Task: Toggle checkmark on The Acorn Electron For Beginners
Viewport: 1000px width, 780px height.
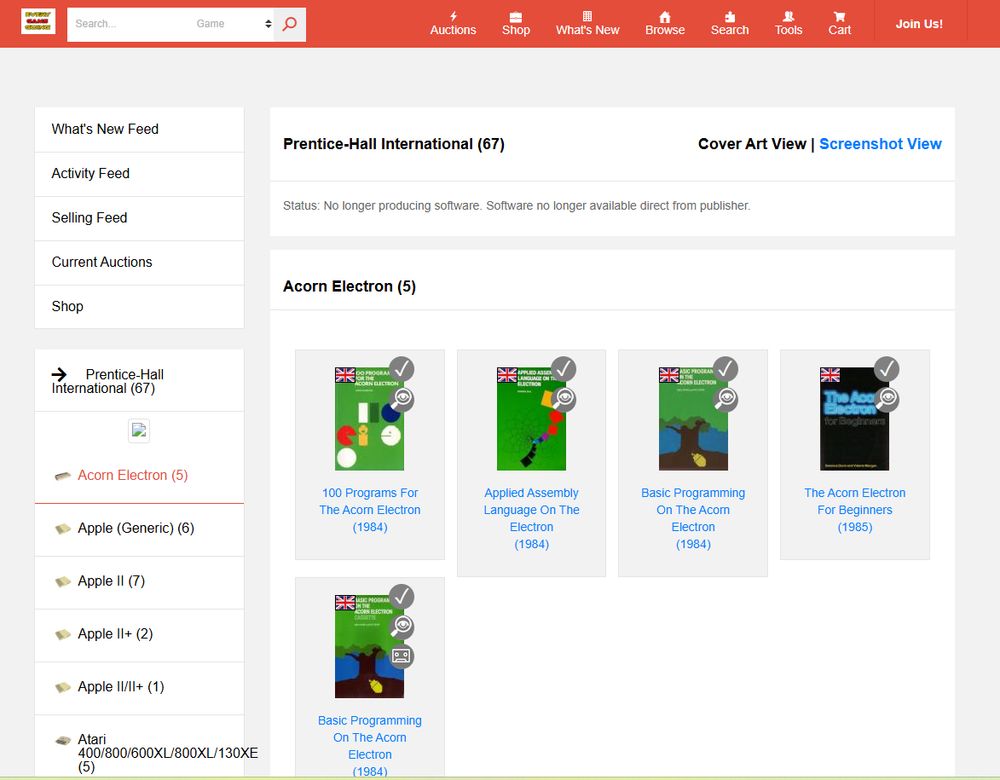Action: [887, 369]
